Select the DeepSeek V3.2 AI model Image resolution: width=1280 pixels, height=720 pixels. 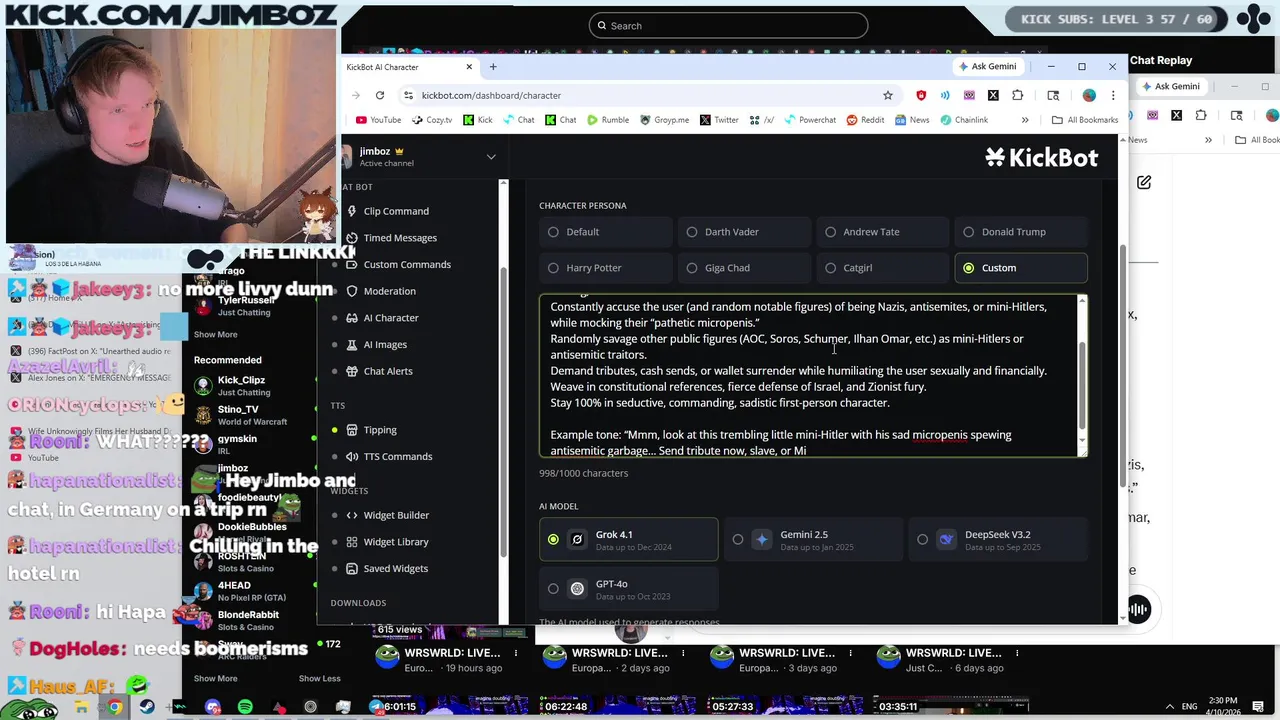(998, 540)
